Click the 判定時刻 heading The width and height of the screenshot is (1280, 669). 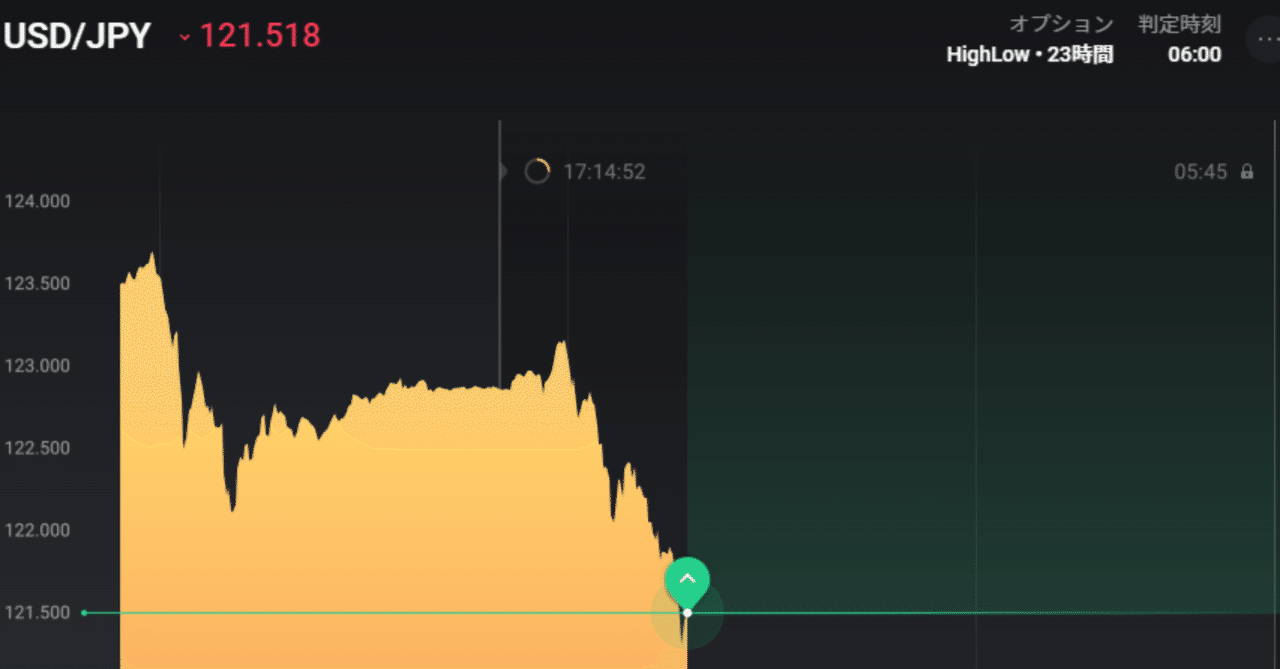[1179, 24]
